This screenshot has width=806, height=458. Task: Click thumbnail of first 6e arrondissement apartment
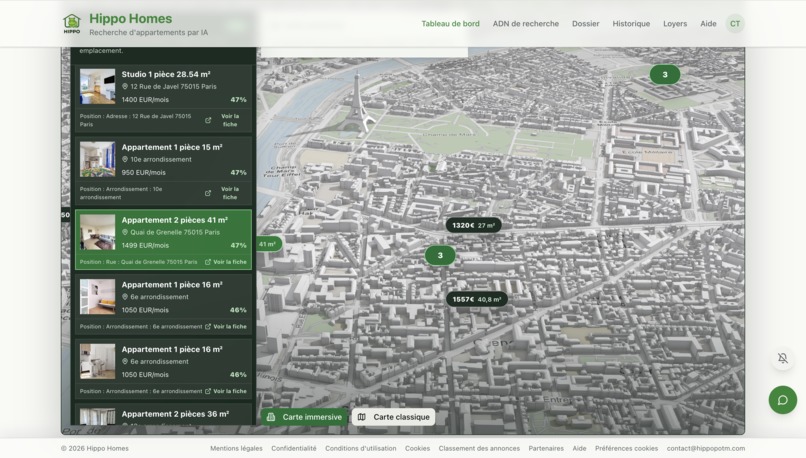pos(98,297)
